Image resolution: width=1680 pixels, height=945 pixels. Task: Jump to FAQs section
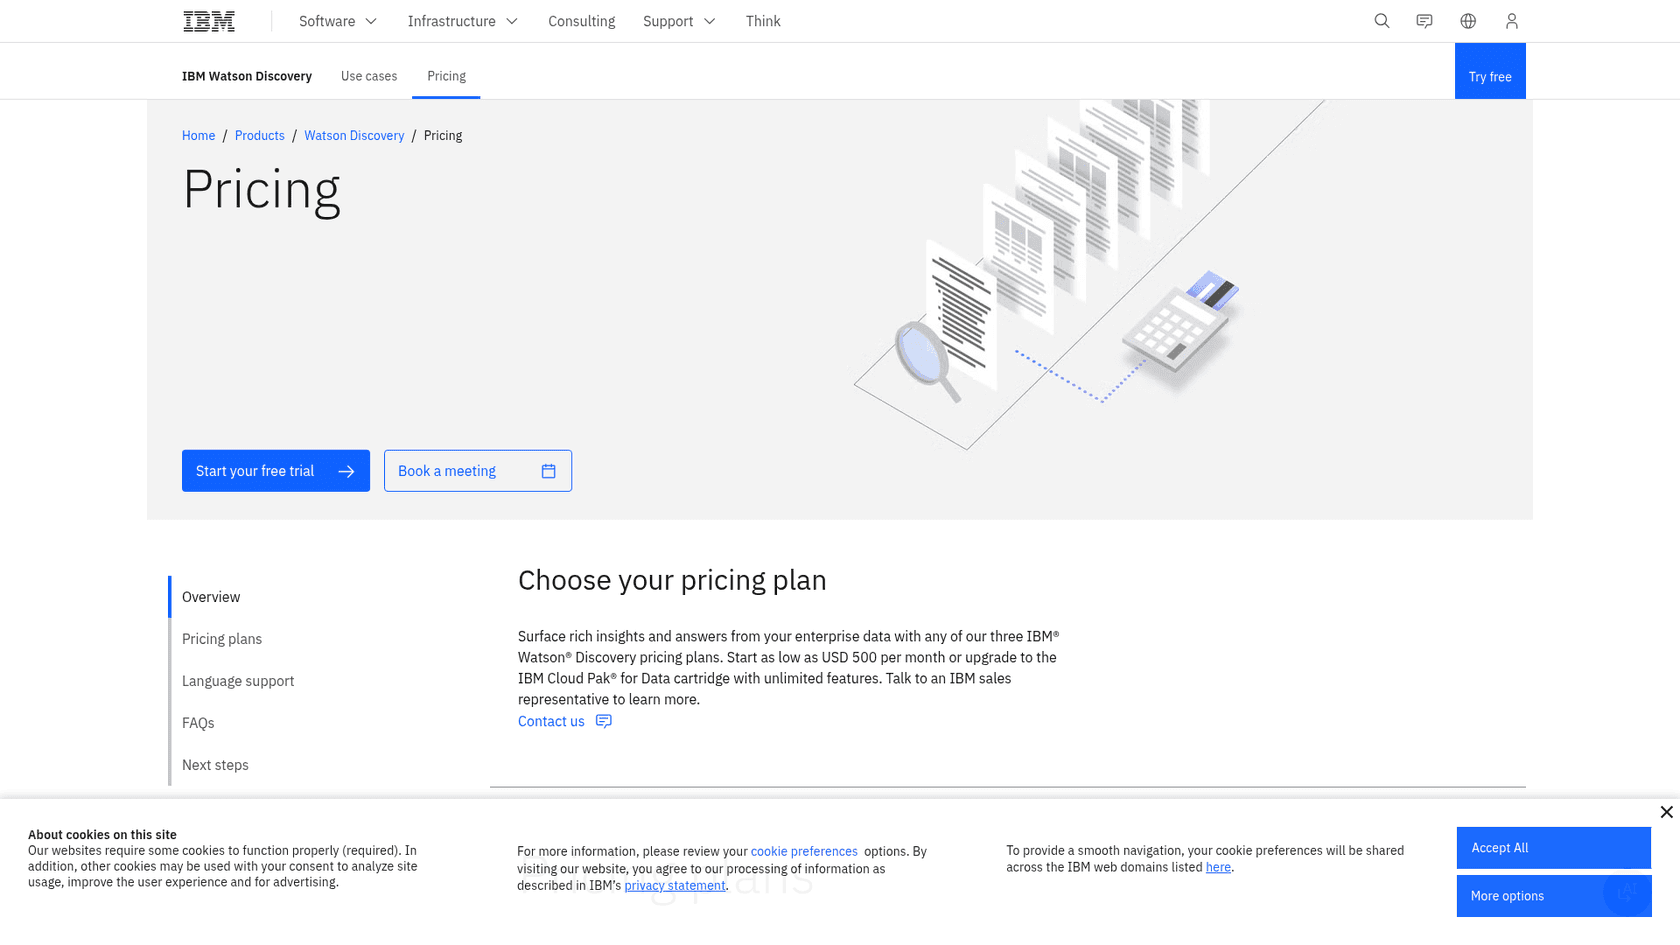click(x=198, y=723)
